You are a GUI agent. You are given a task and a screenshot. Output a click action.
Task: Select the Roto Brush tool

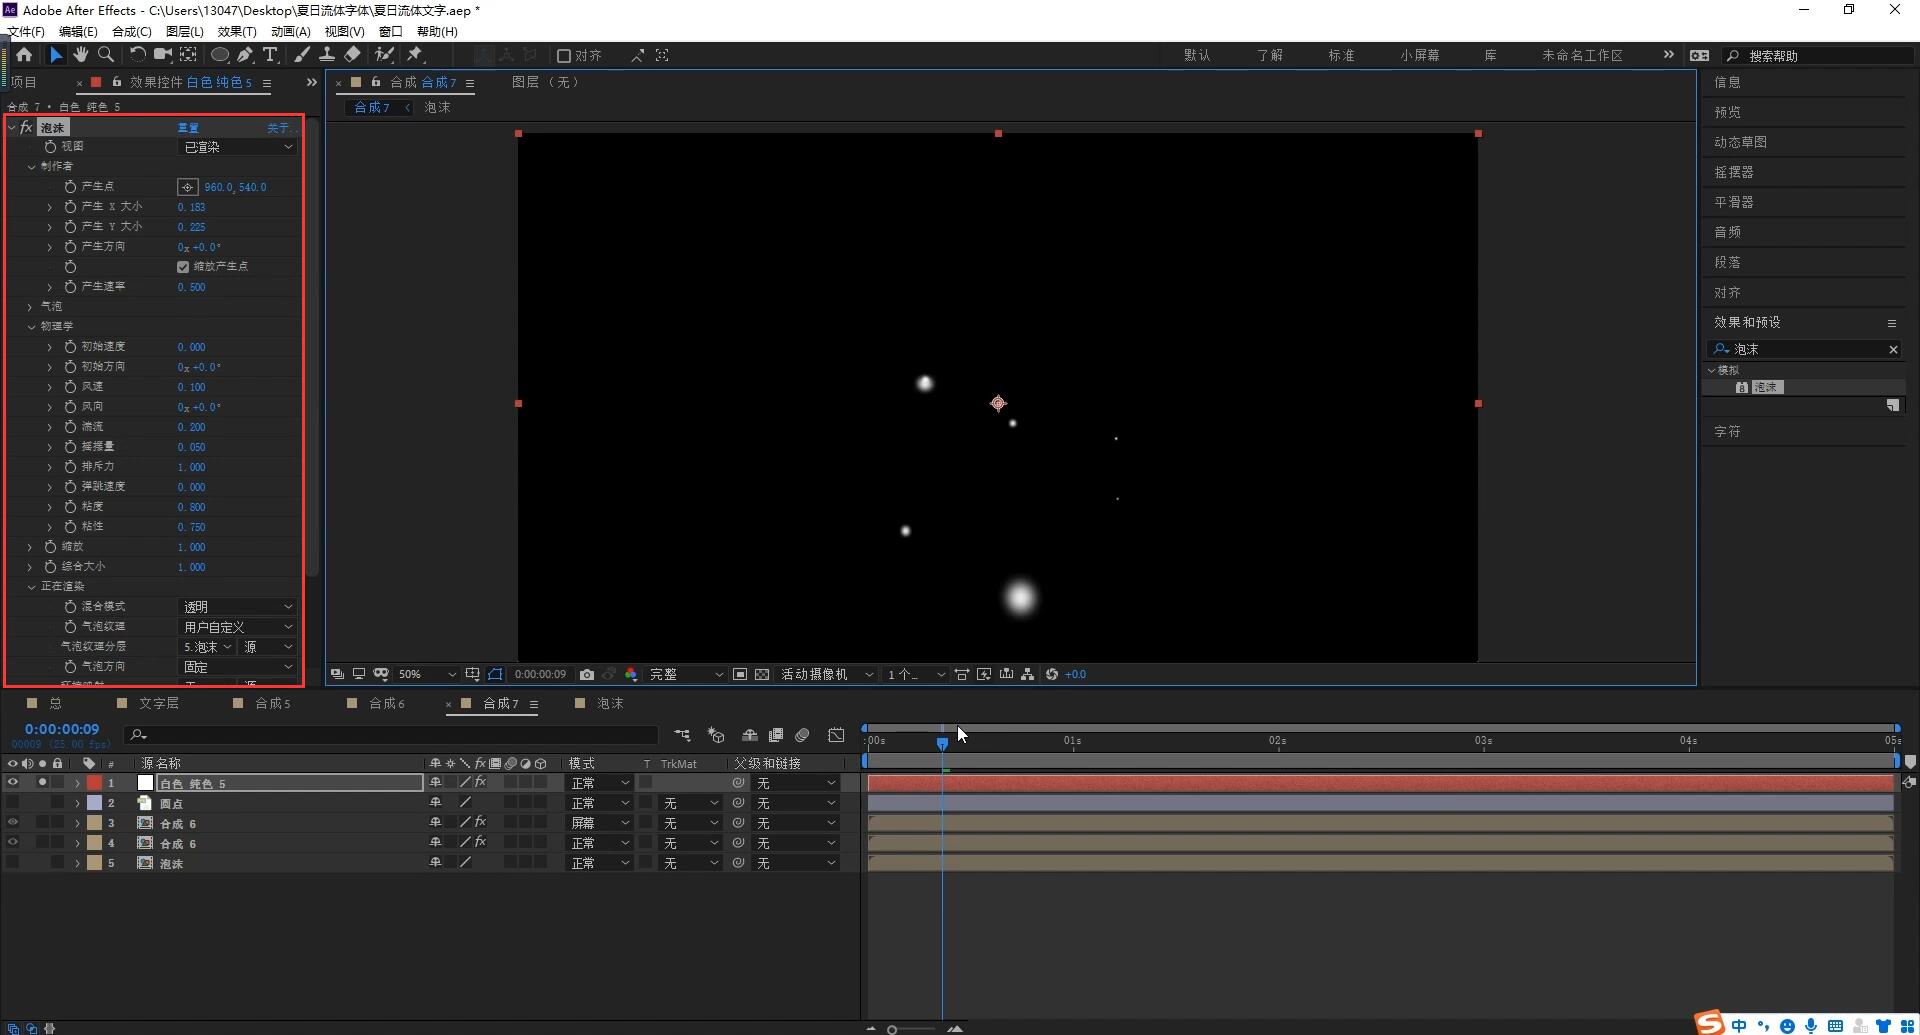click(384, 55)
